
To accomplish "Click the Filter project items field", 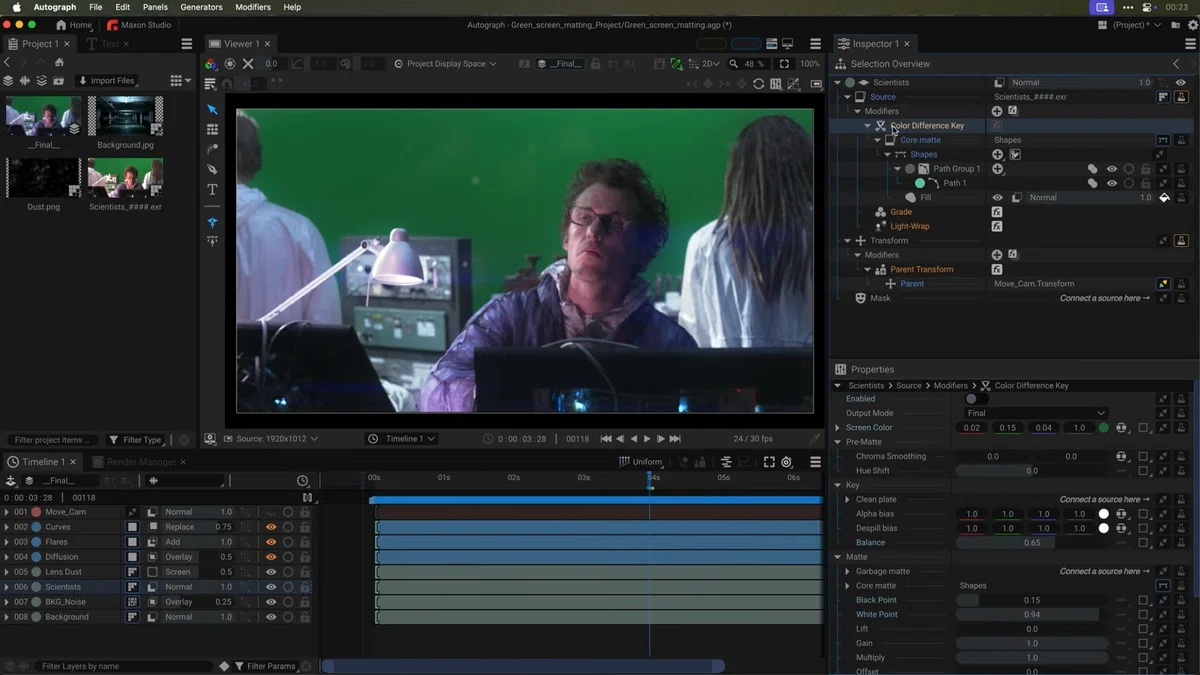I will pos(50,440).
